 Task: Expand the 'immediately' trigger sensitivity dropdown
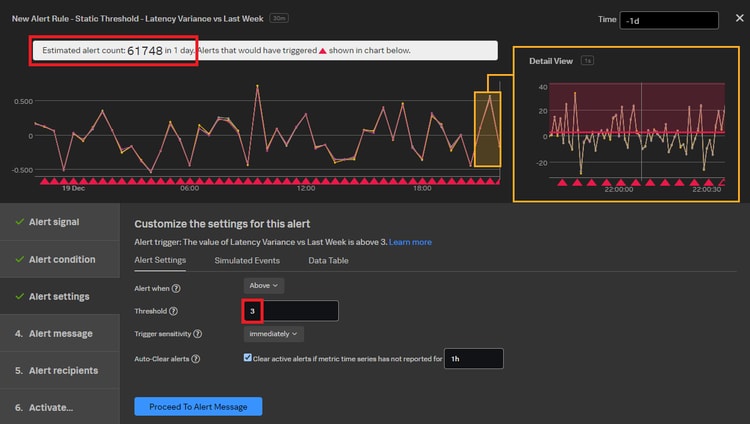[x=273, y=334]
